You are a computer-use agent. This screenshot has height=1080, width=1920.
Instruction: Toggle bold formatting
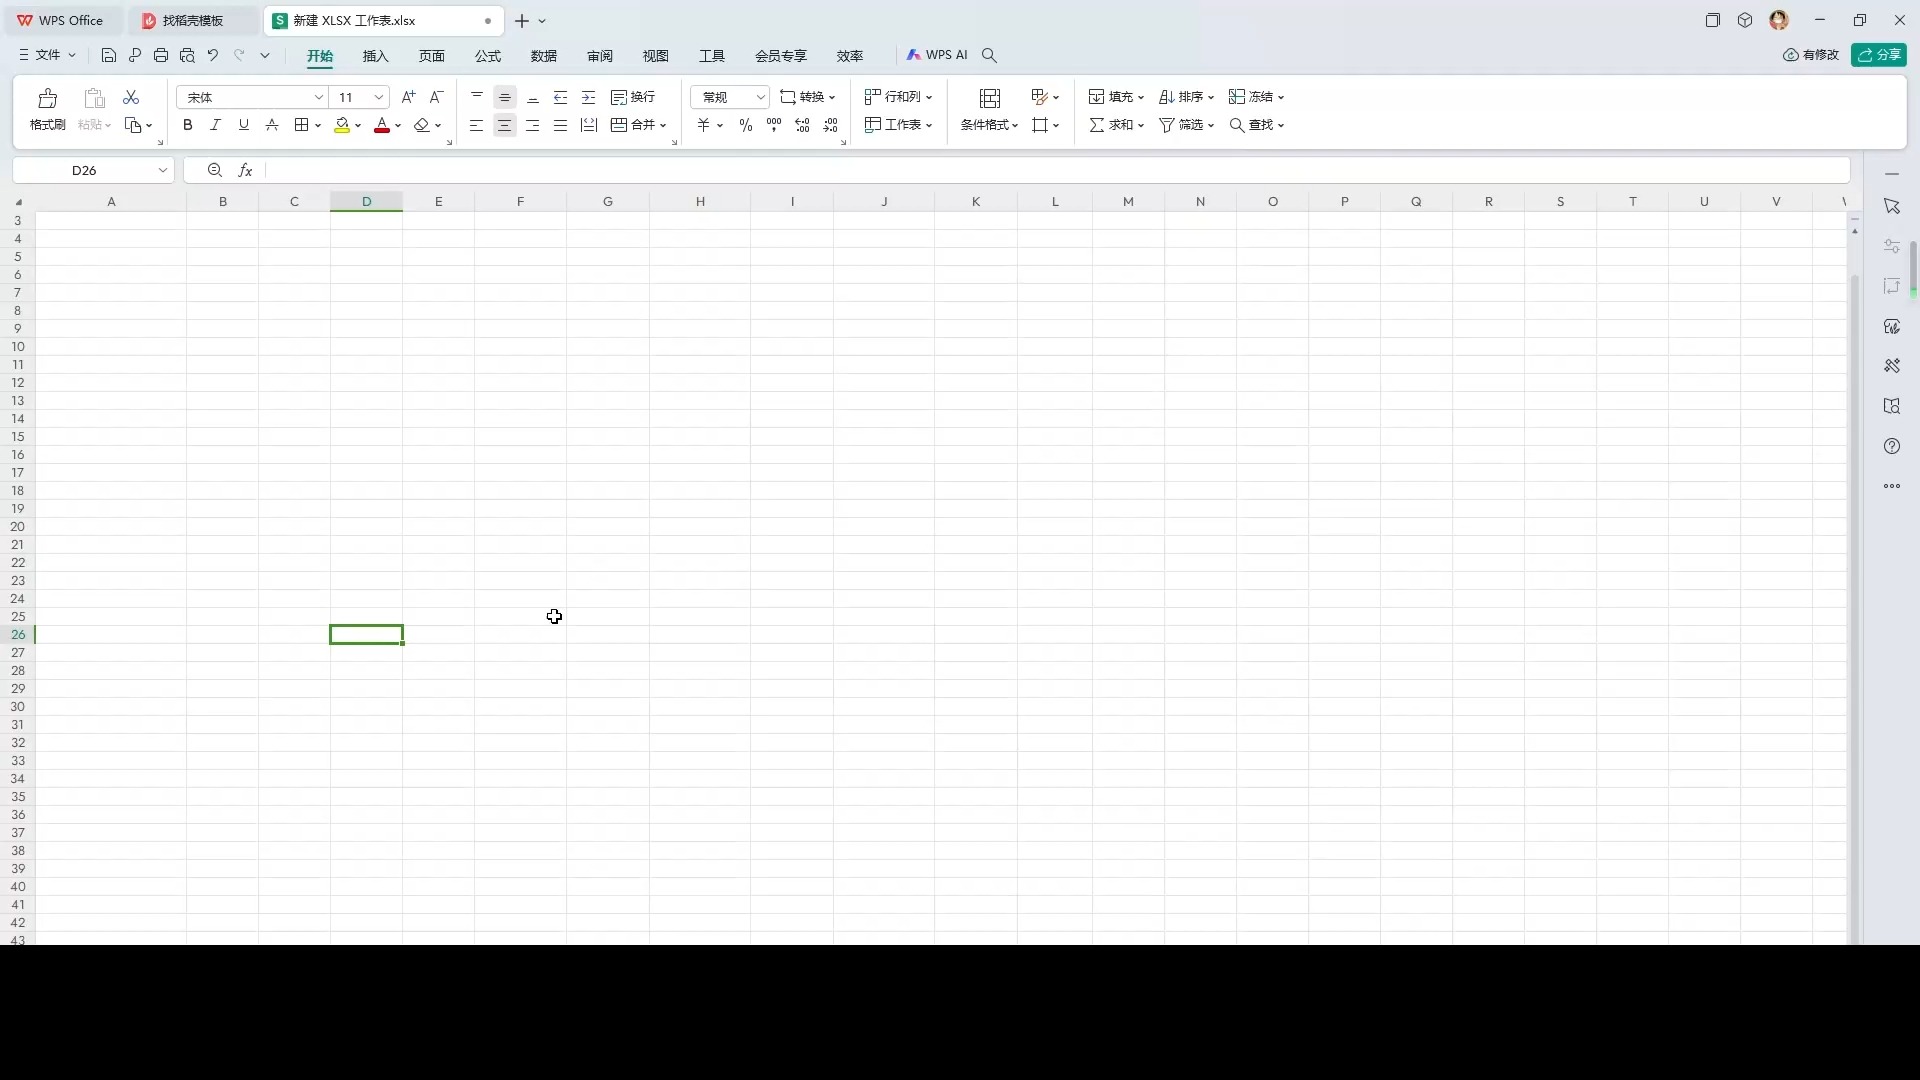click(x=187, y=125)
